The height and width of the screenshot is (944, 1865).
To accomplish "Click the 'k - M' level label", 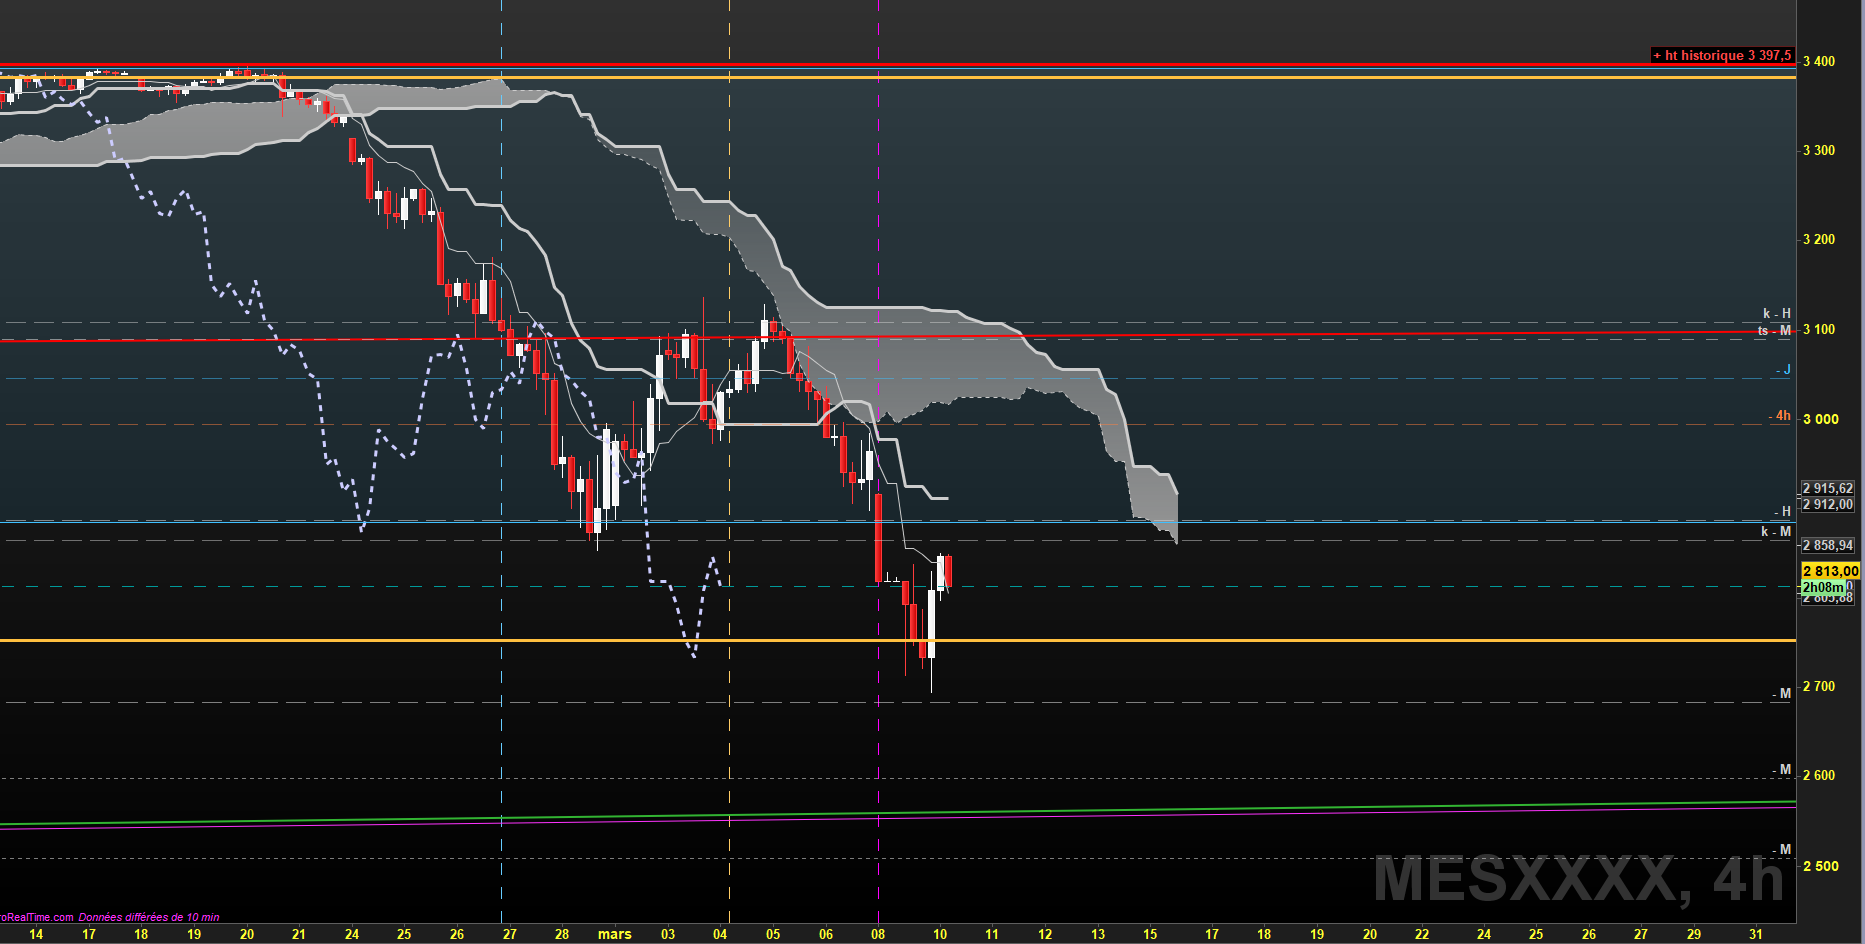I will (1776, 531).
